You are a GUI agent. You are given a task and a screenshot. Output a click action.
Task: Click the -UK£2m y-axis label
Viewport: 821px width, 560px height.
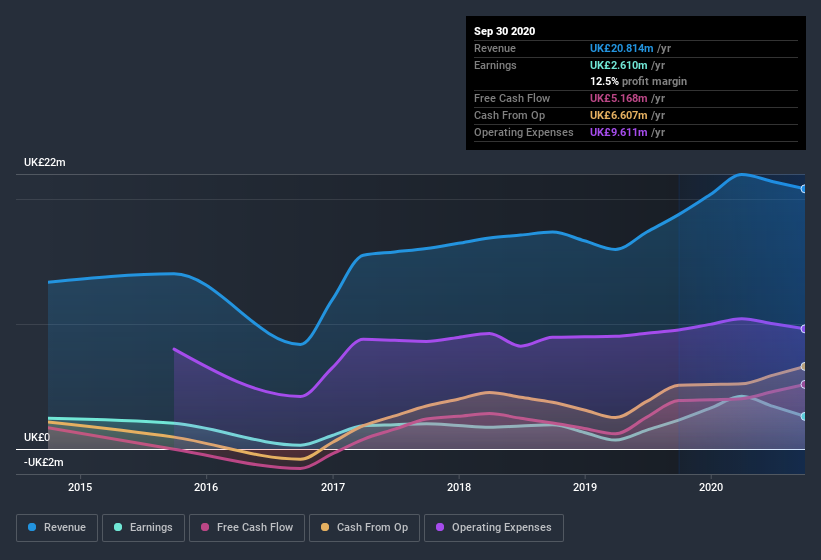pyautogui.click(x=43, y=462)
